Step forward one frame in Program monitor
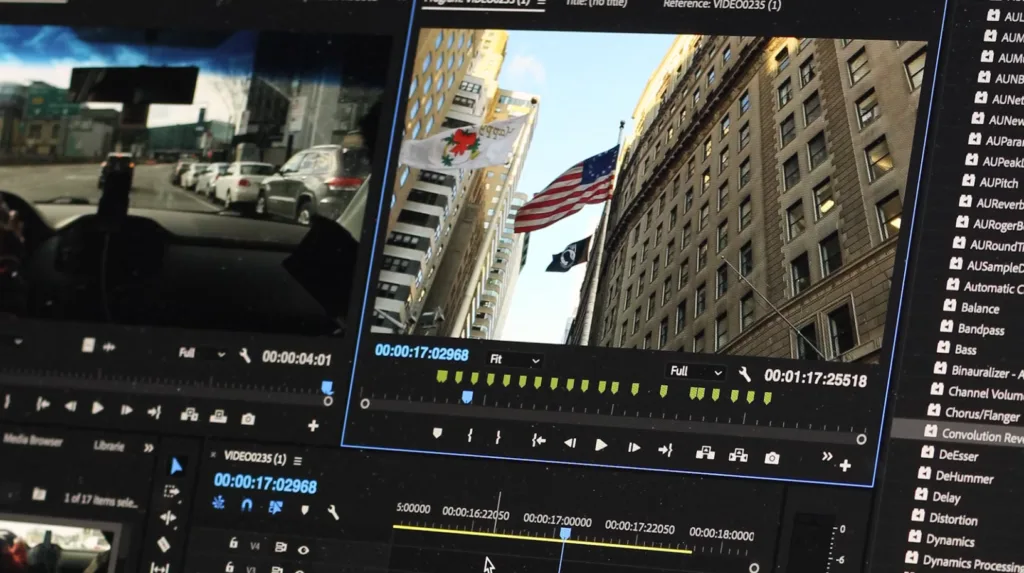 633,448
